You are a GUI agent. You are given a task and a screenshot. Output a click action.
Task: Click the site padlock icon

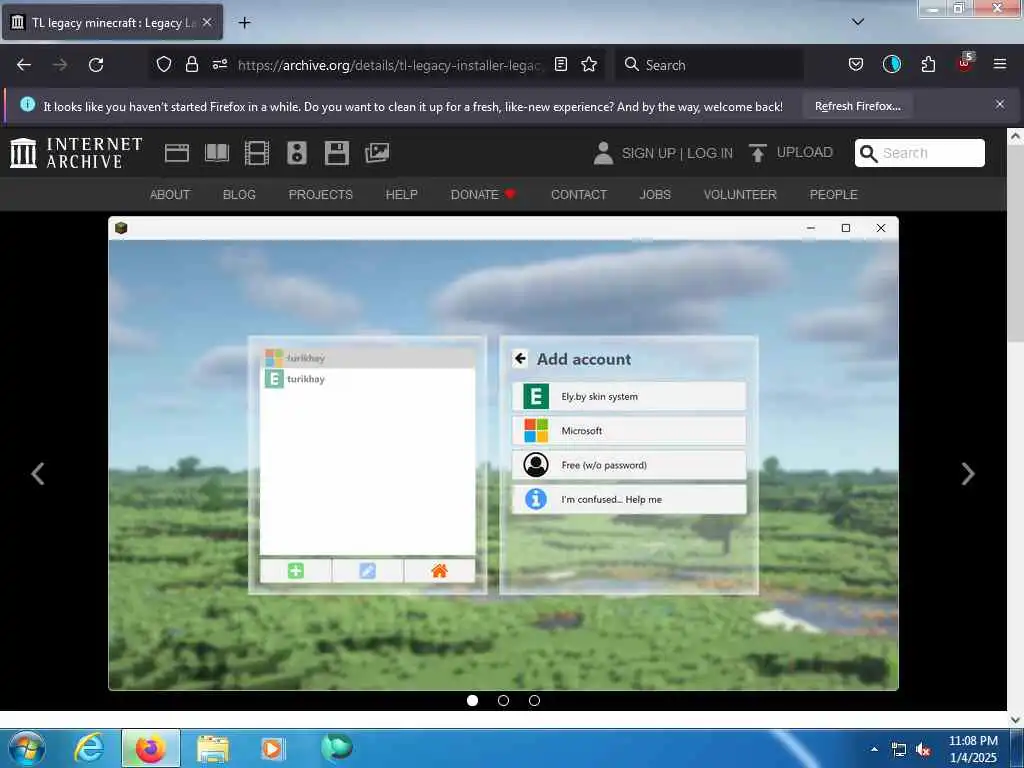point(191,64)
